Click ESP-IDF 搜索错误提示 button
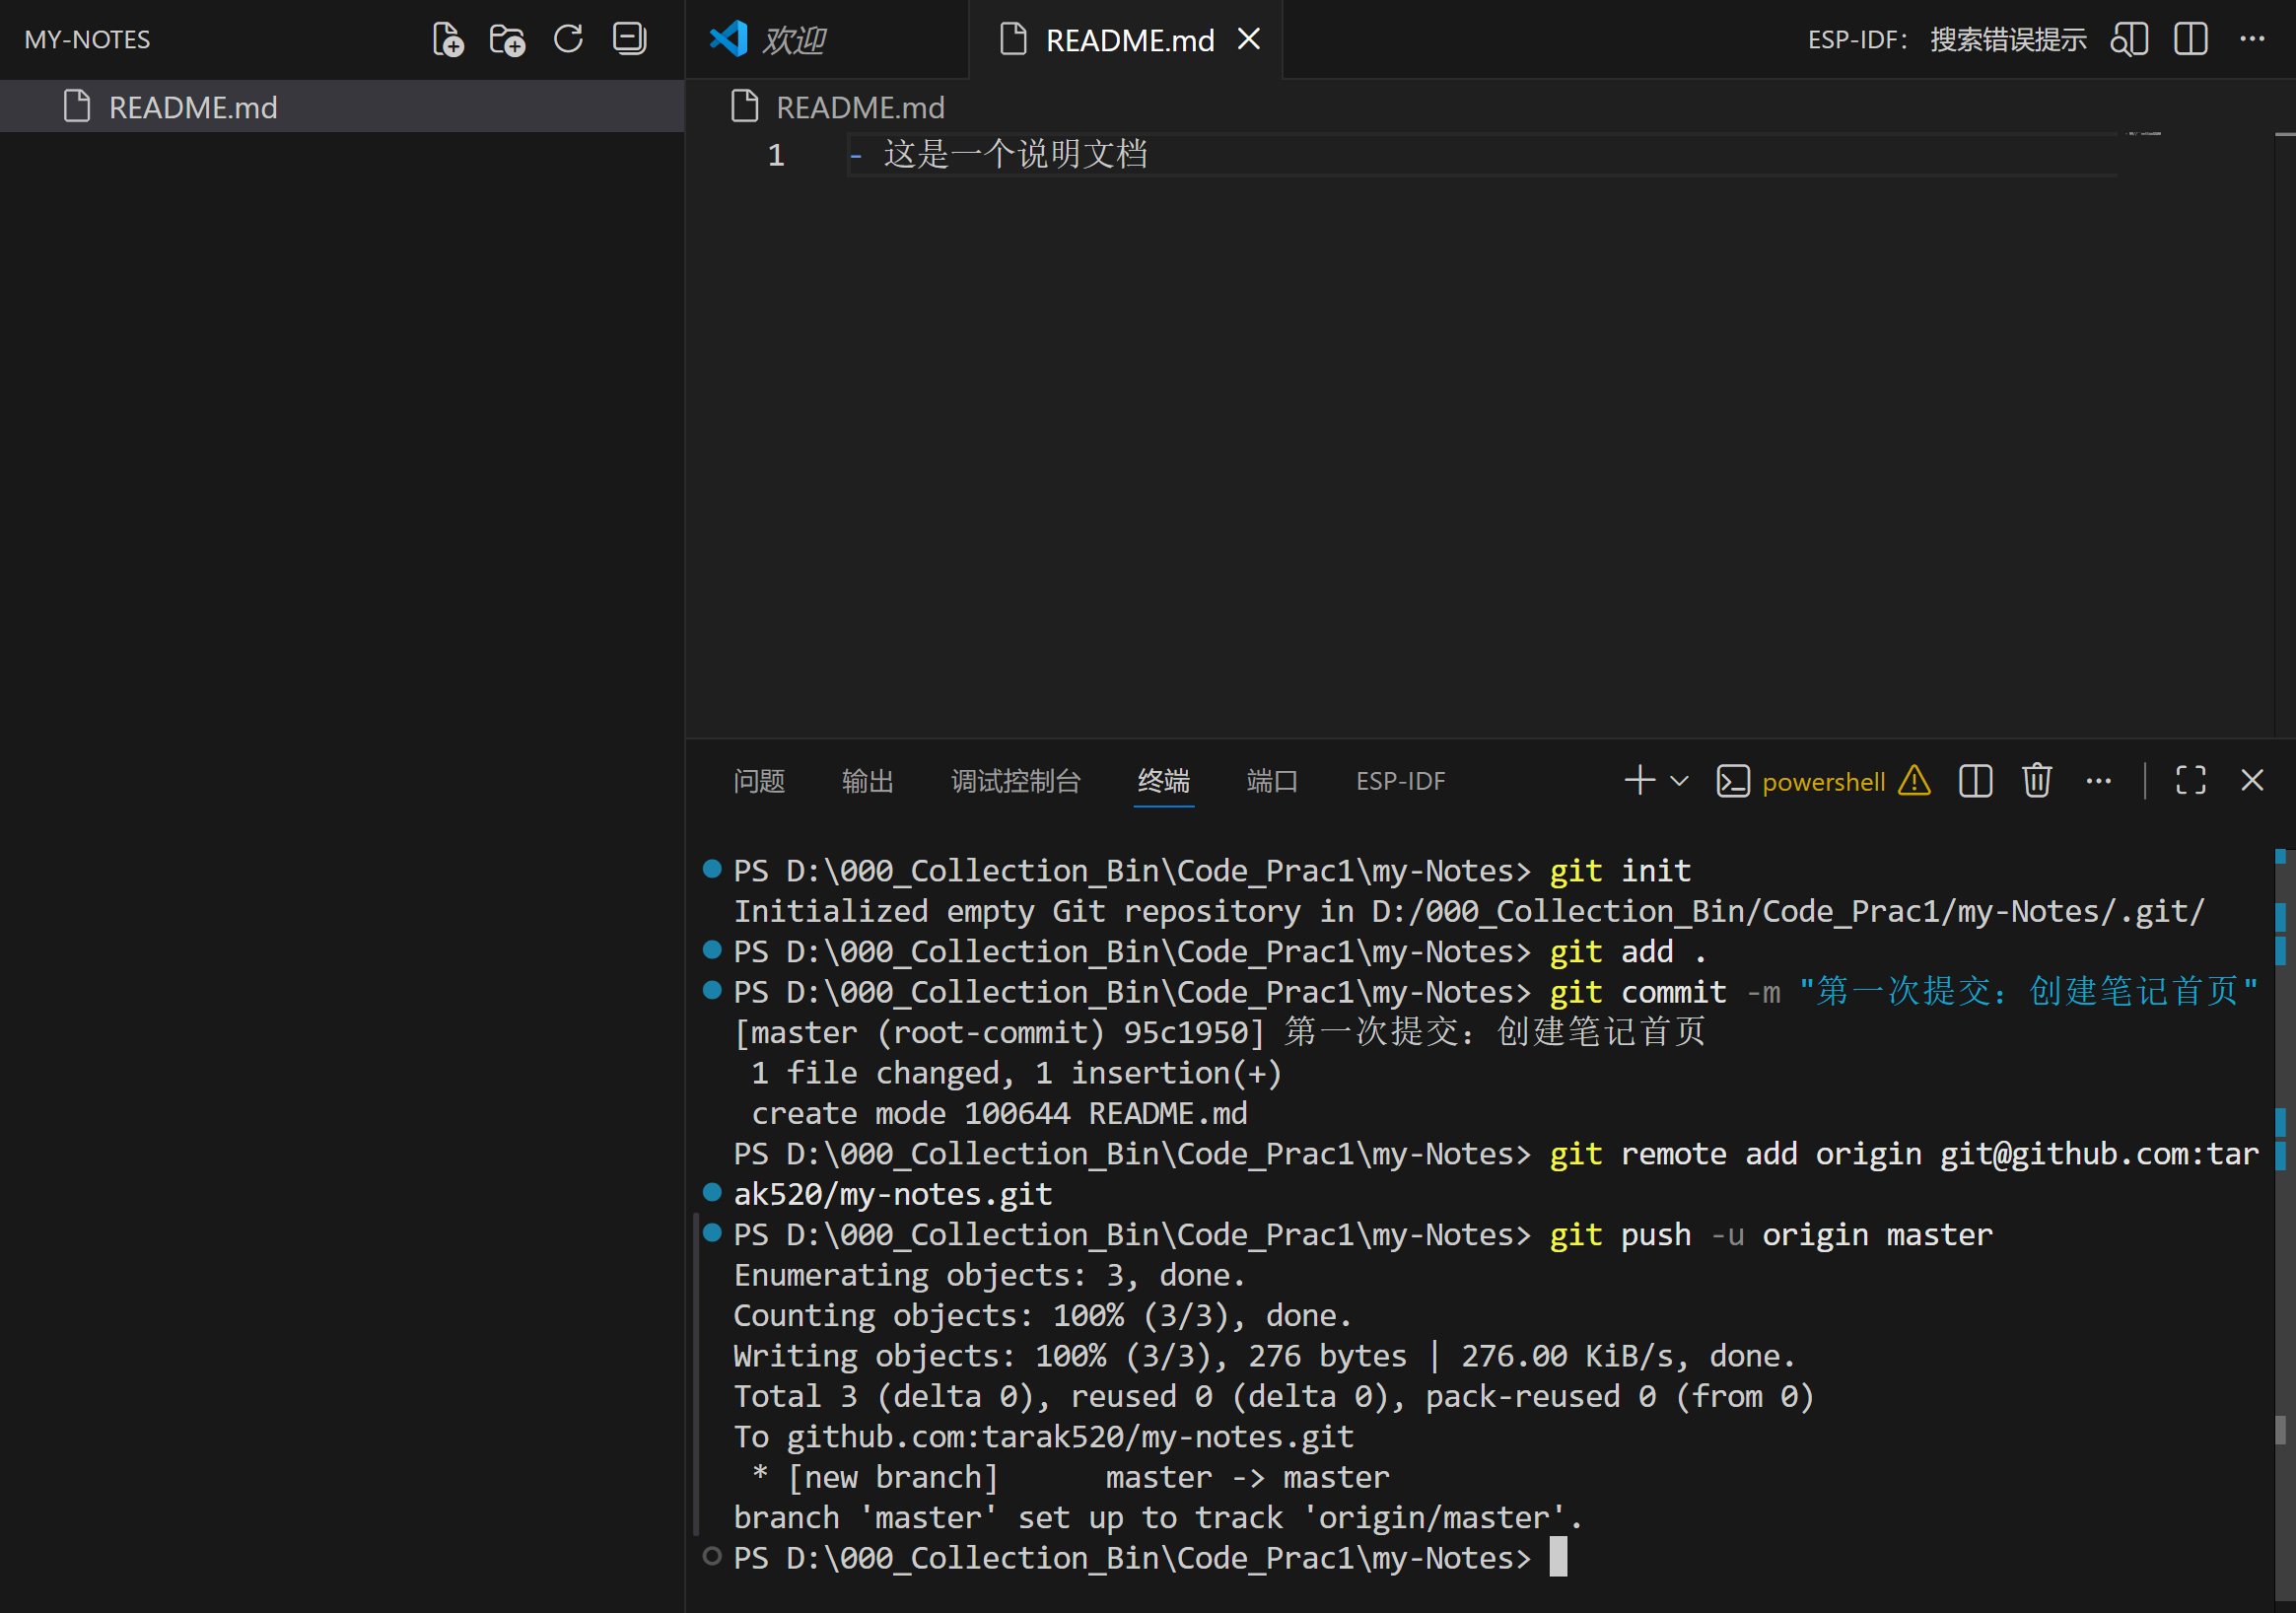The width and height of the screenshot is (2296, 1613). point(1946,40)
